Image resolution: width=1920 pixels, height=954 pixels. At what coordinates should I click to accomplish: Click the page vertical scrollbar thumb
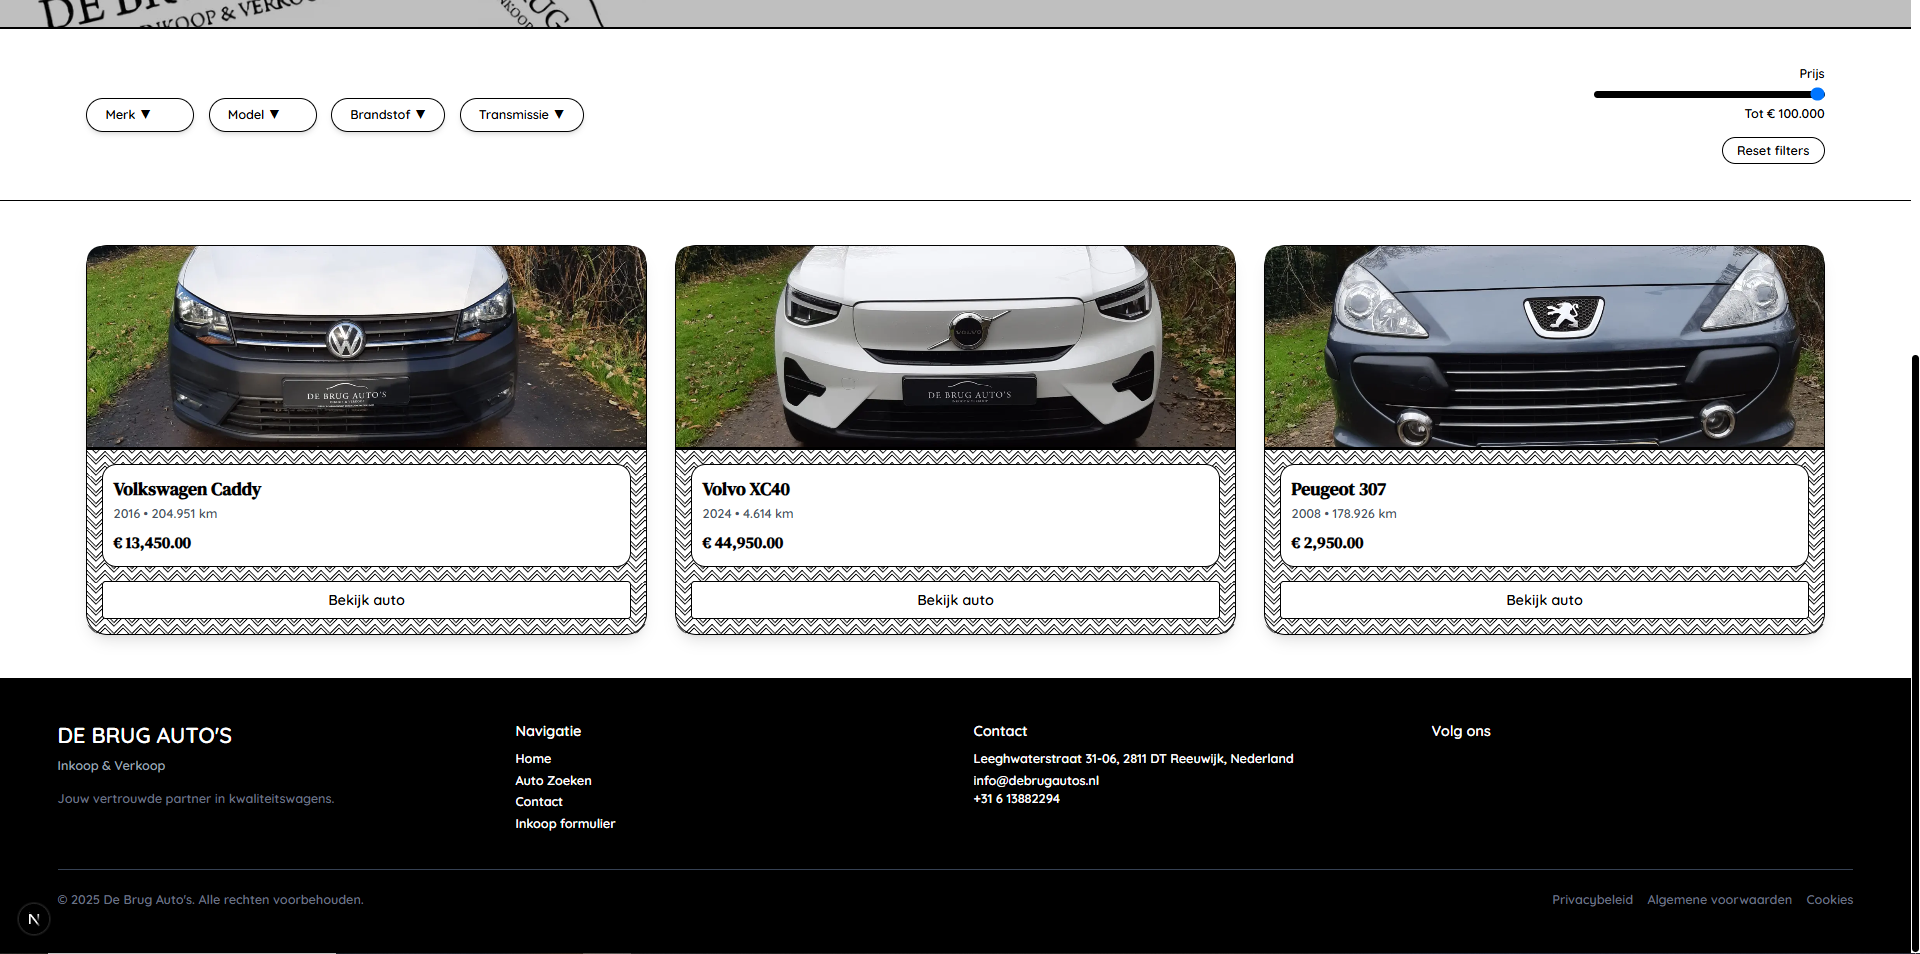(x=1914, y=652)
